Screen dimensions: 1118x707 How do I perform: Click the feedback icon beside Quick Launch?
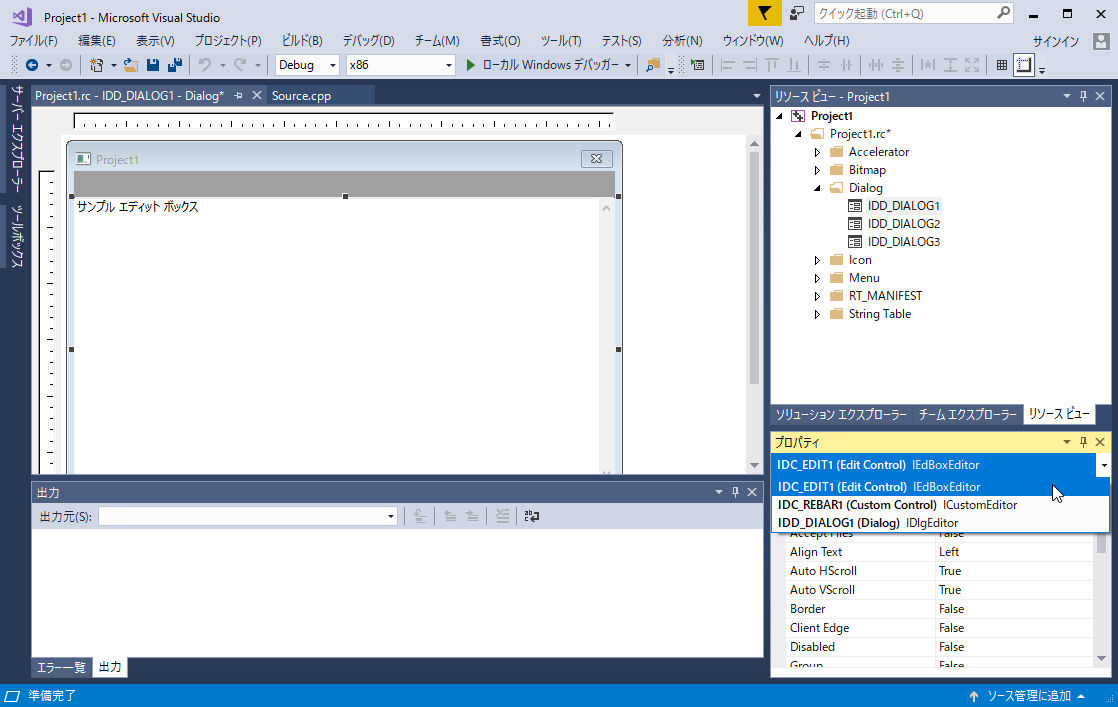[796, 13]
